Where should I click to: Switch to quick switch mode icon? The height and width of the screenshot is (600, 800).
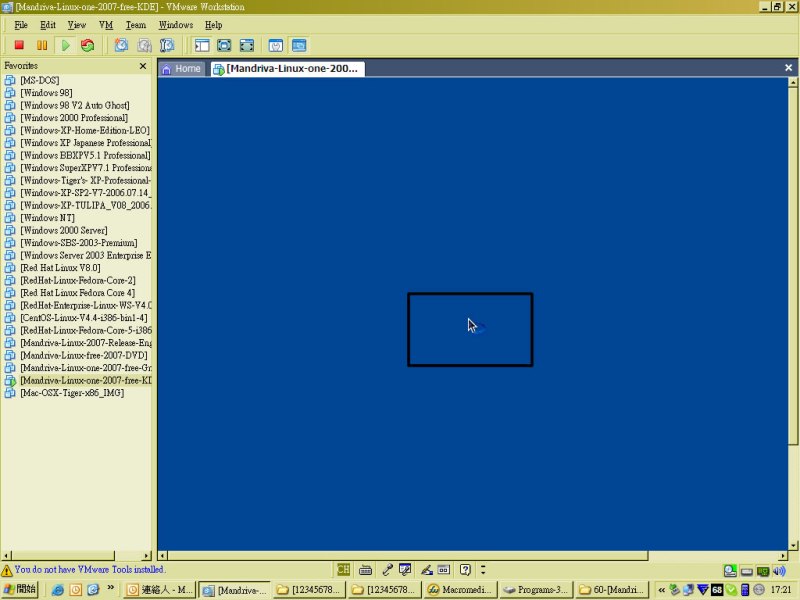[224, 45]
